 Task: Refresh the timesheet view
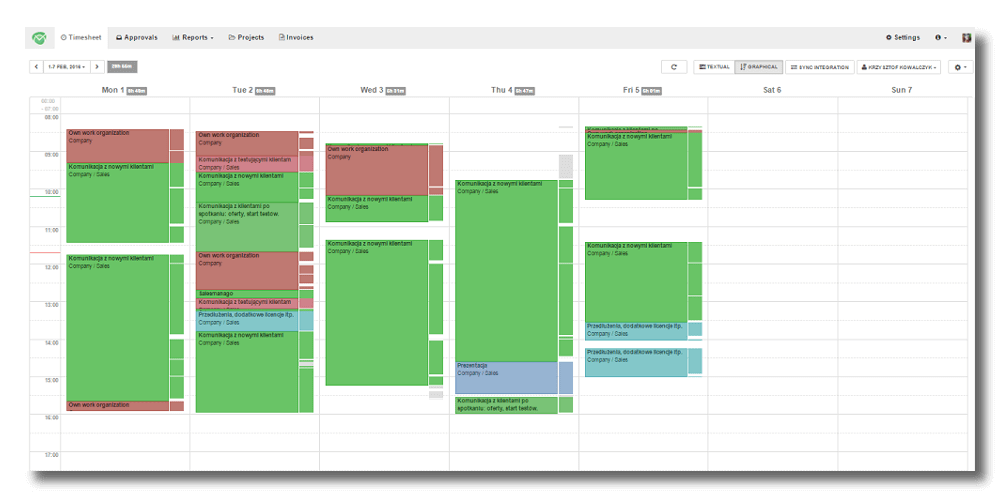coord(674,66)
